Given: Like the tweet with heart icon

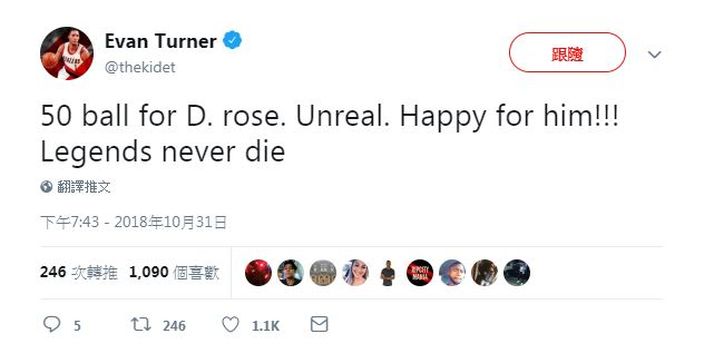Looking at the screenshot, I should 231,324.
